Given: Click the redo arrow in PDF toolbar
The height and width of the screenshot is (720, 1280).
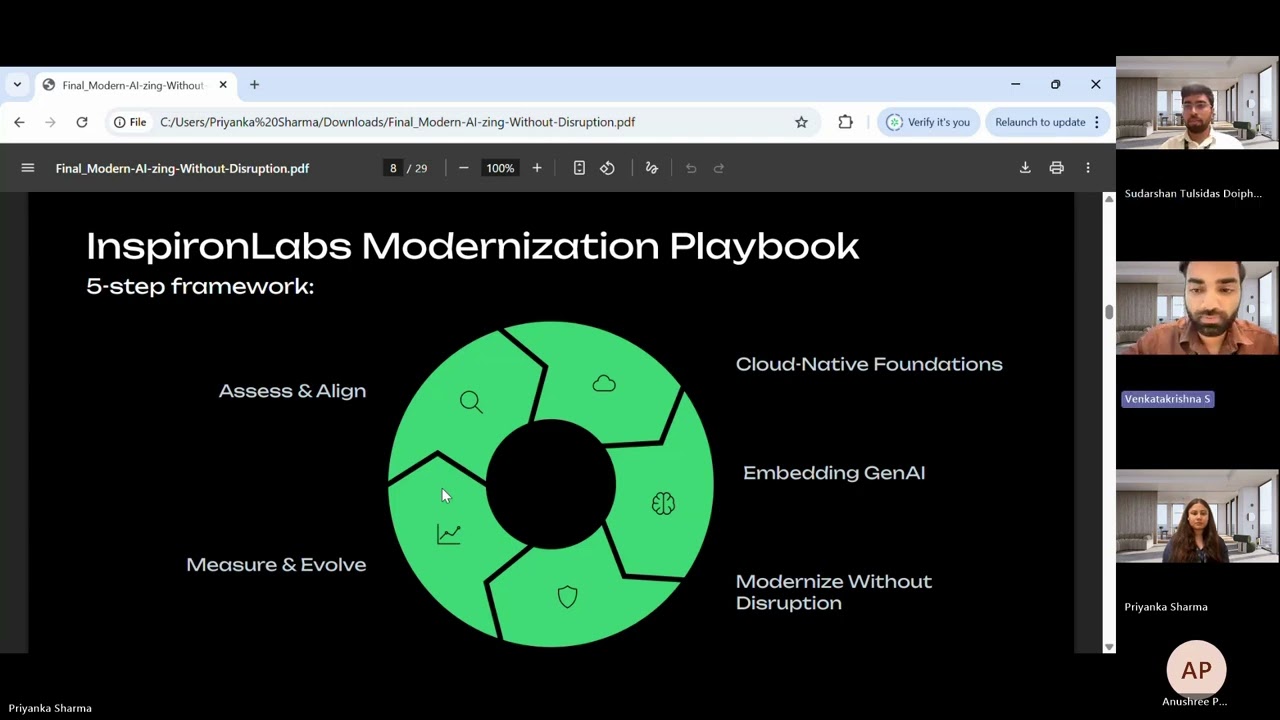Looking at the screenshot, I should coord(719,168).
